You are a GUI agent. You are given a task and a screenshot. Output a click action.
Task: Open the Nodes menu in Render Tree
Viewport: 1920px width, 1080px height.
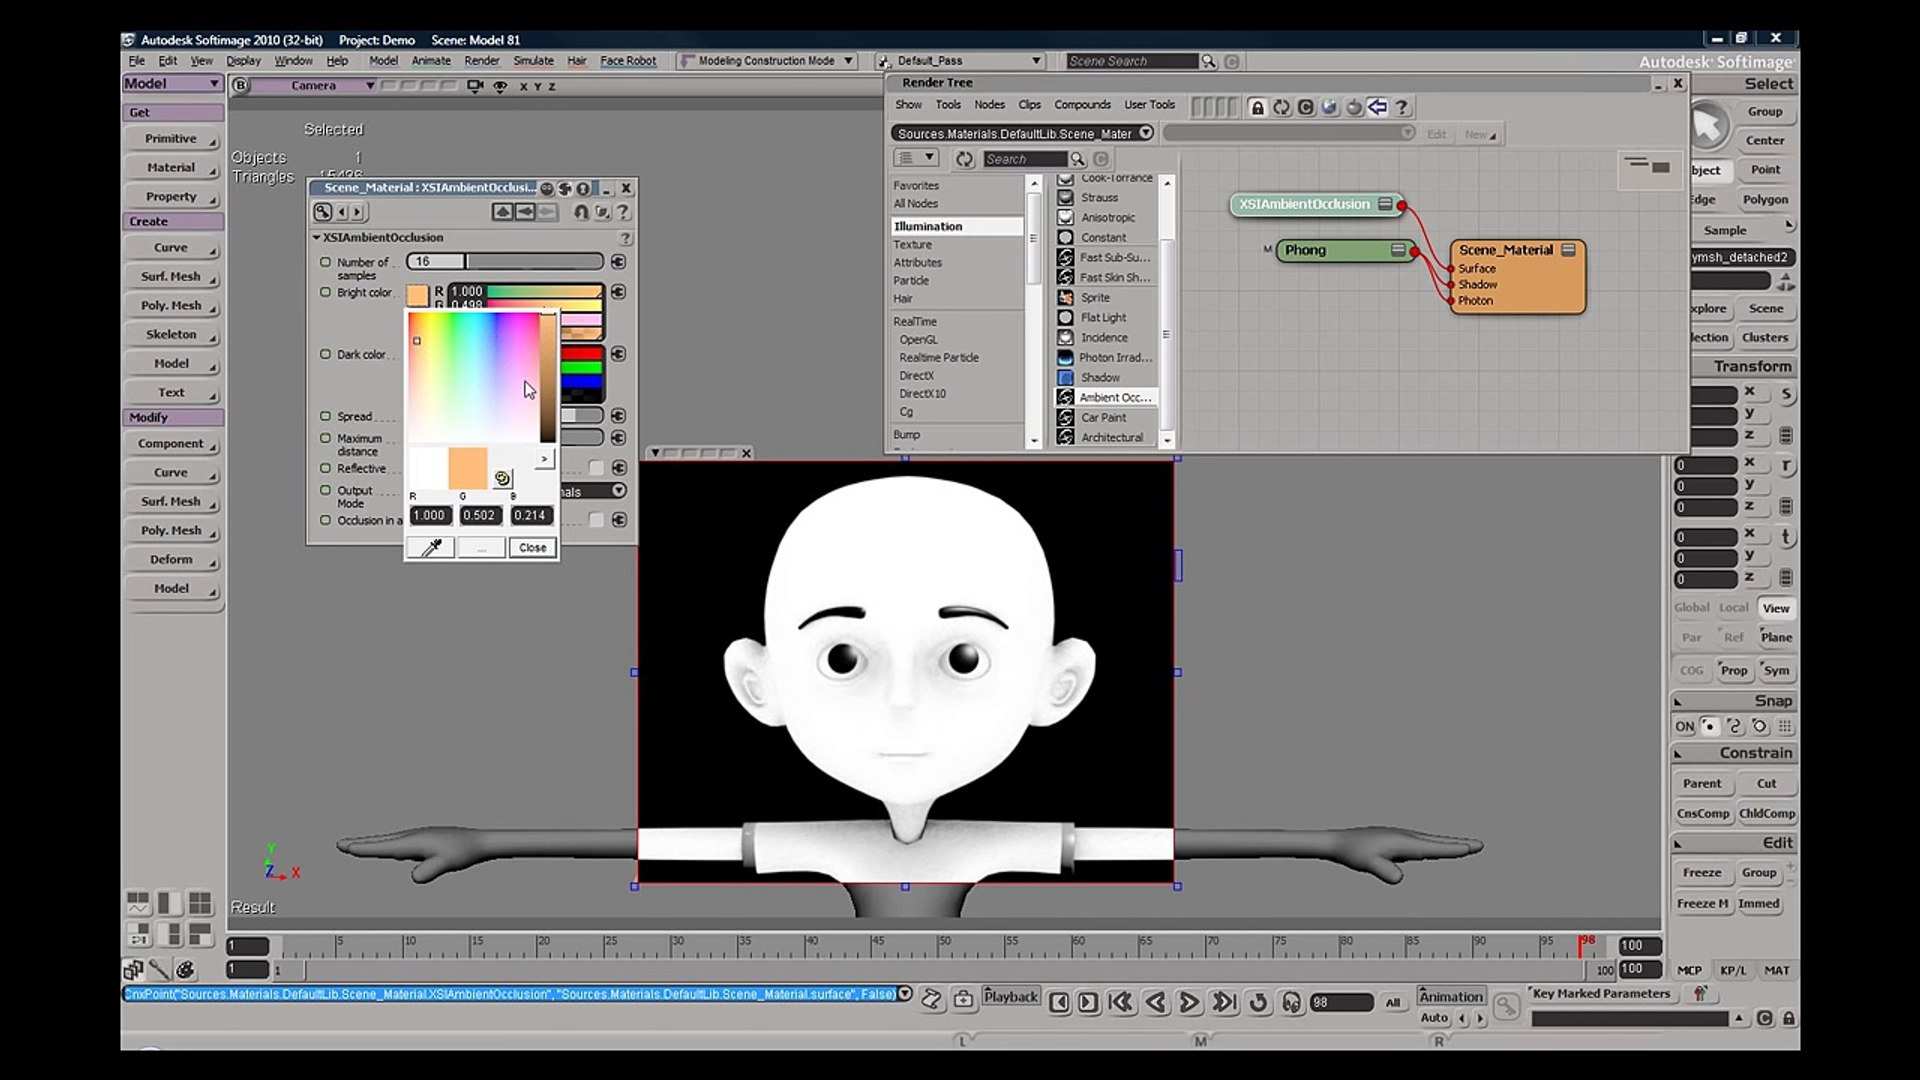[x=988, y=104]
